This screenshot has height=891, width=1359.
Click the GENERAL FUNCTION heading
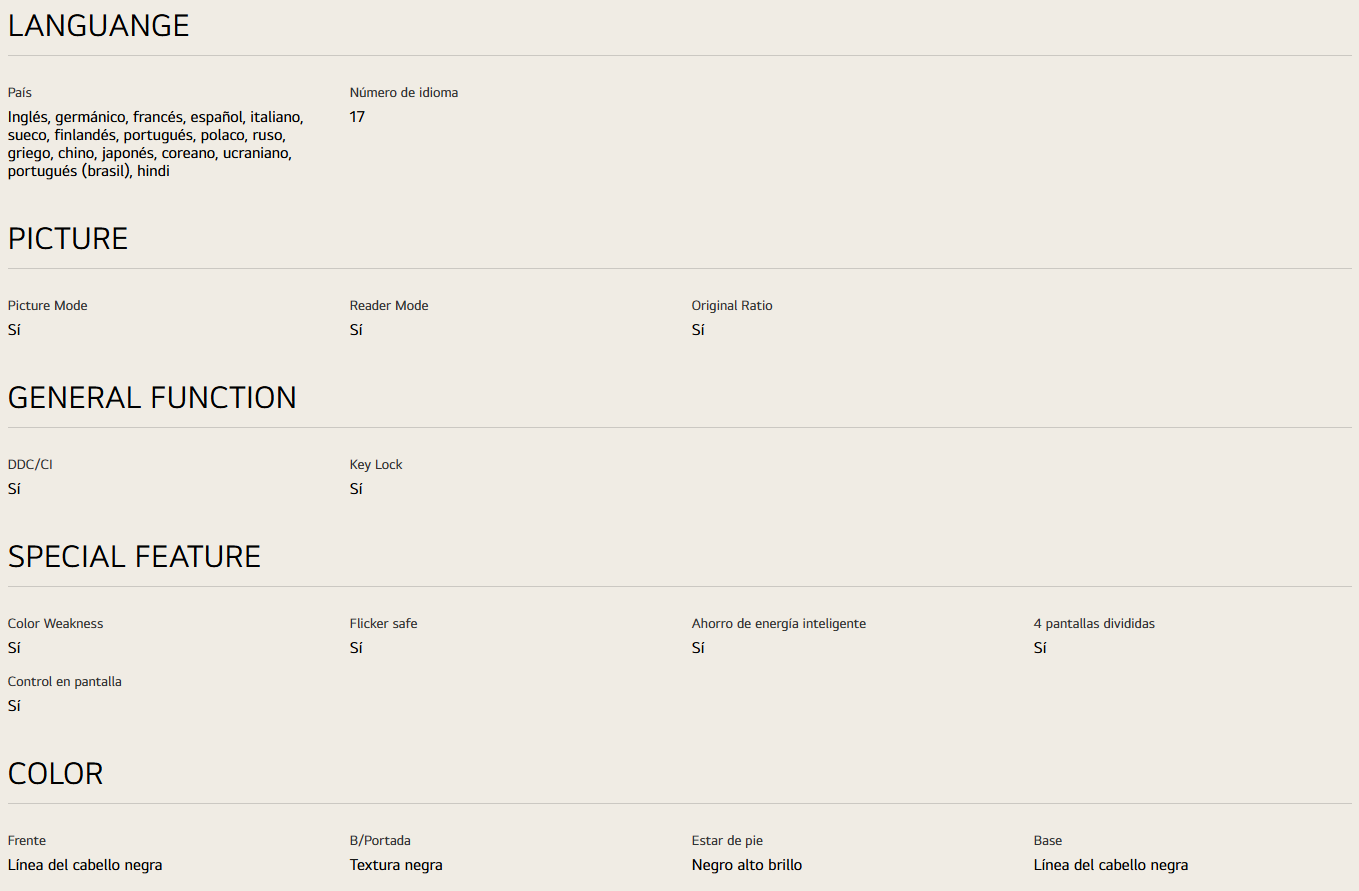point(152,398)
